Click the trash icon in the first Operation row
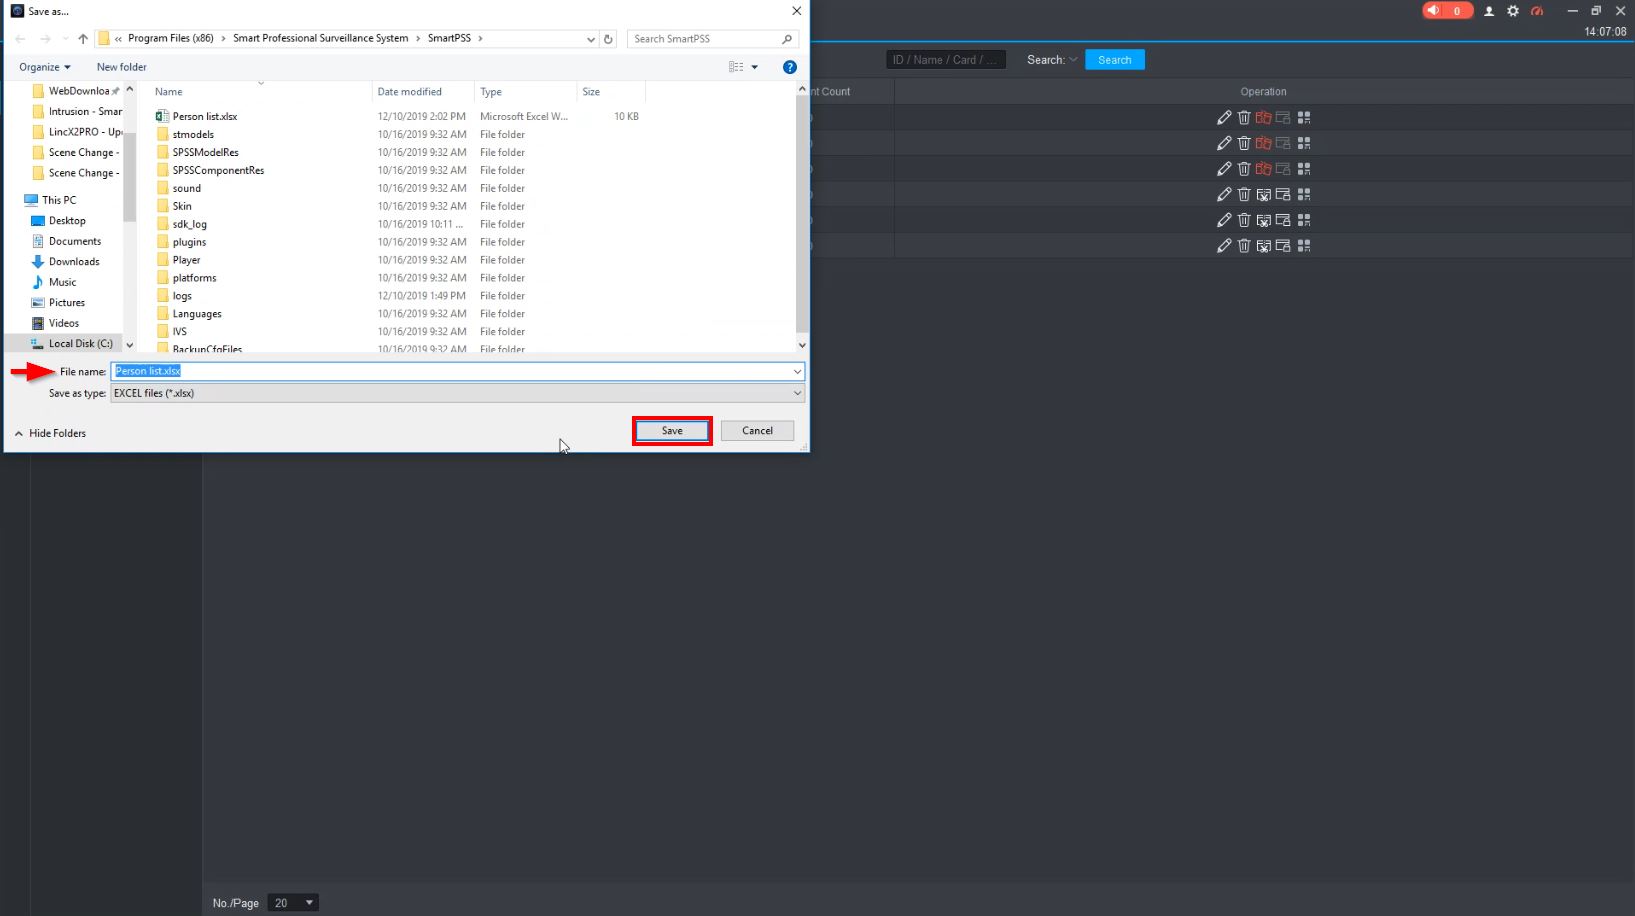The image size is (1635, 916). (x=1244, y=117)
